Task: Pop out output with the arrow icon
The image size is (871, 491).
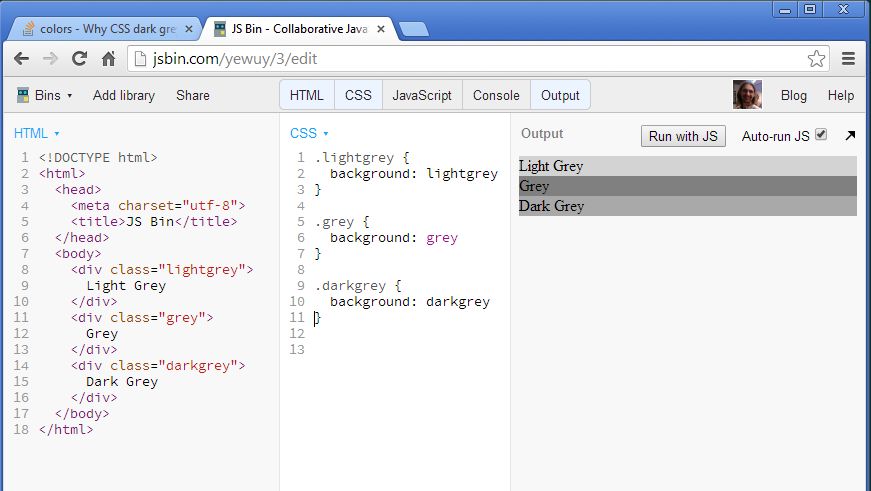Action: point(850,136)
